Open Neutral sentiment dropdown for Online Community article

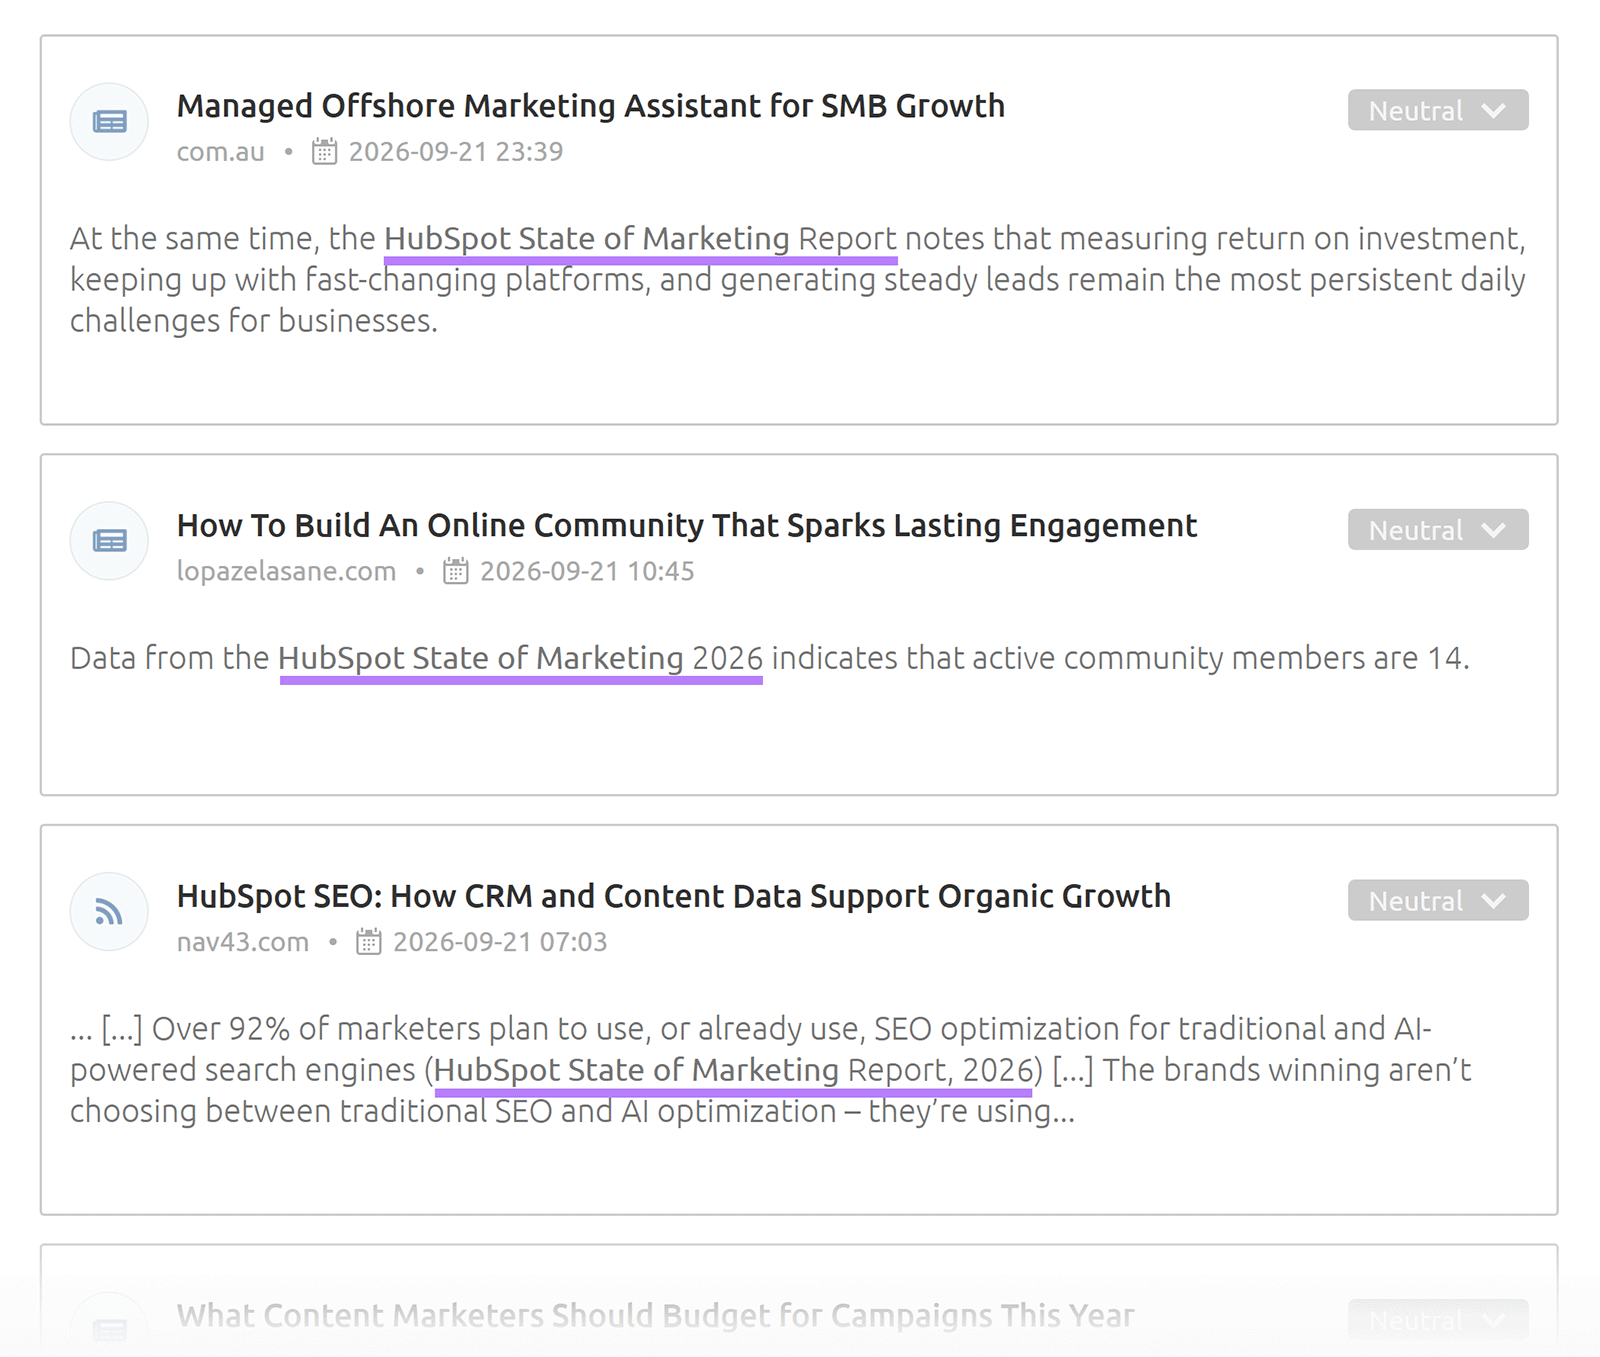1438,530
